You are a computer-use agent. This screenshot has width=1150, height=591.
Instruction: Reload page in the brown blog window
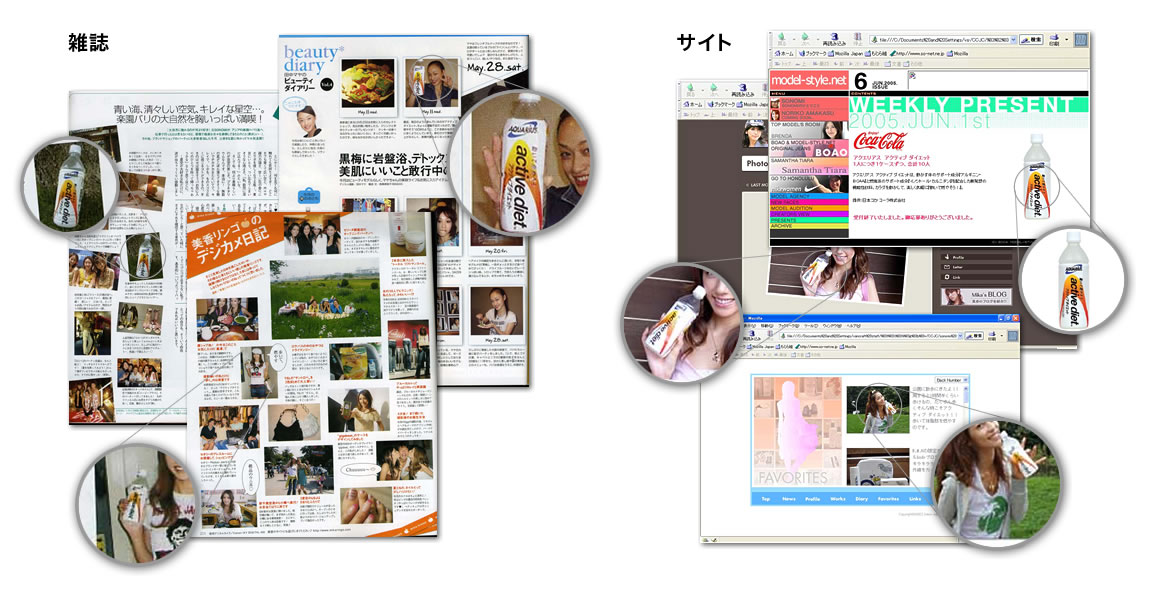tap(743, 89)
